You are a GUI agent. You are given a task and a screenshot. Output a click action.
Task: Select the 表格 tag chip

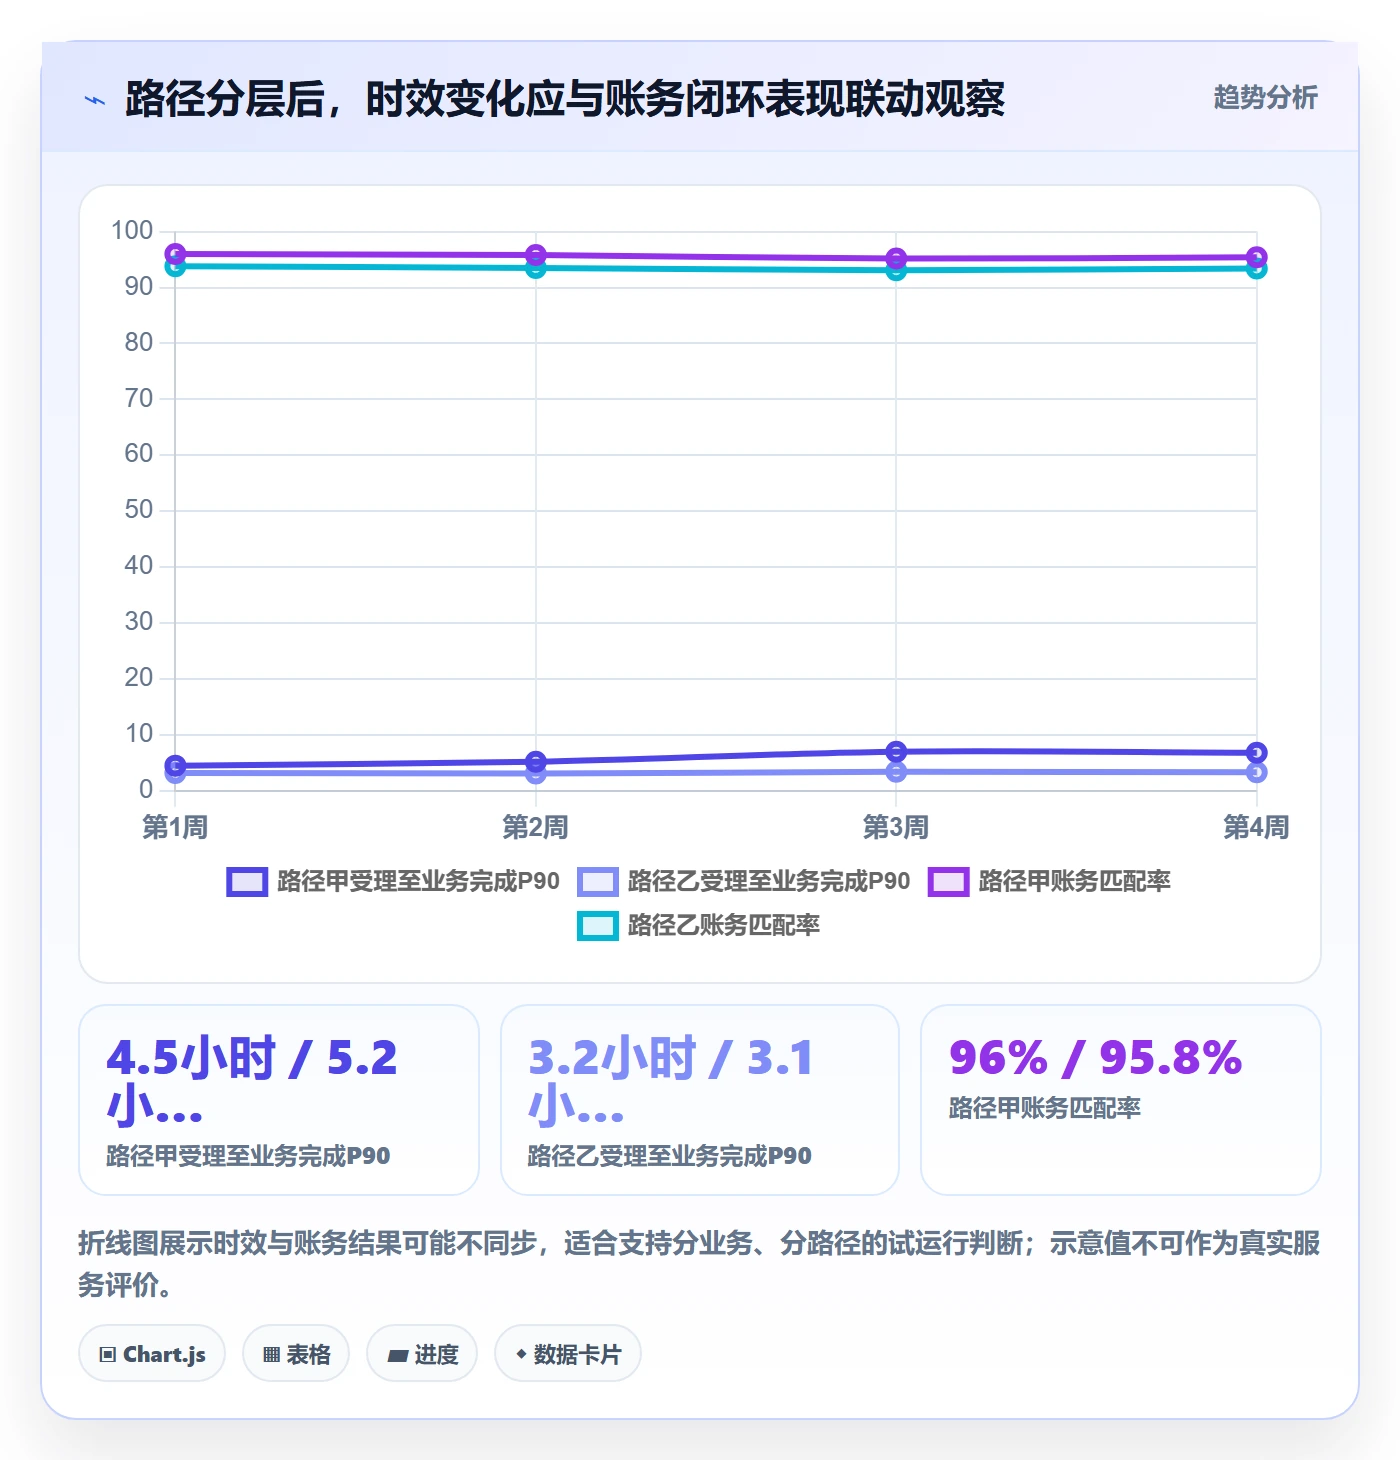tap(296, 1354)
